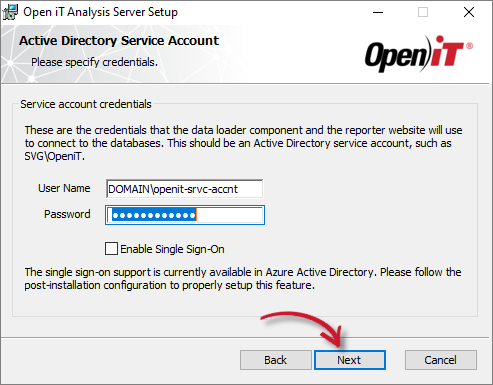Click the credentials description paragraph
This screenshot has height=385, width=493.
pyautogui.click(x=243, y=143)
